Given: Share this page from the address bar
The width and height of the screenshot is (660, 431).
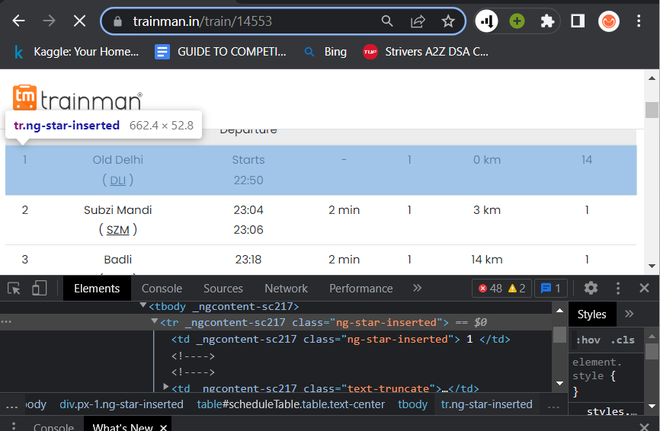Looking at the screenshot, I should pos(418,21).
